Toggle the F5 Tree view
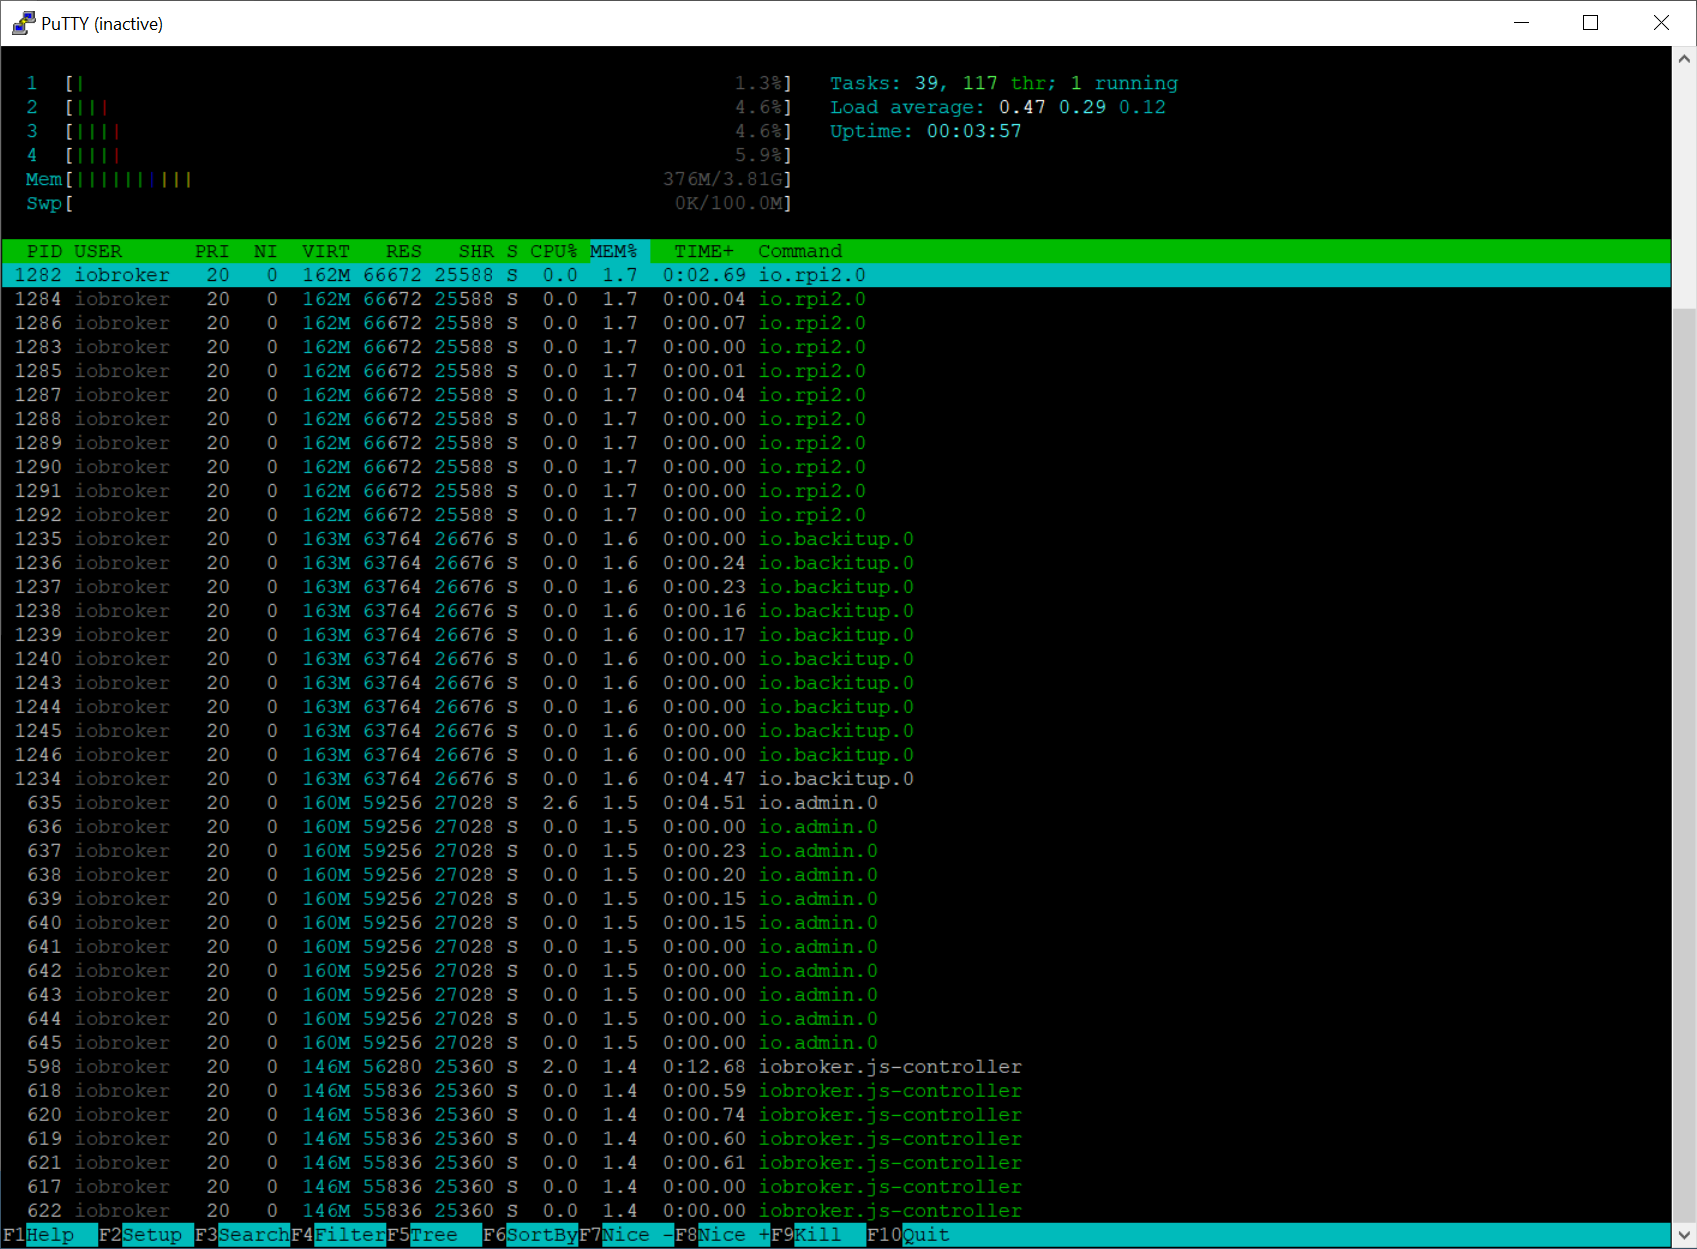 tap(434, 1235)
